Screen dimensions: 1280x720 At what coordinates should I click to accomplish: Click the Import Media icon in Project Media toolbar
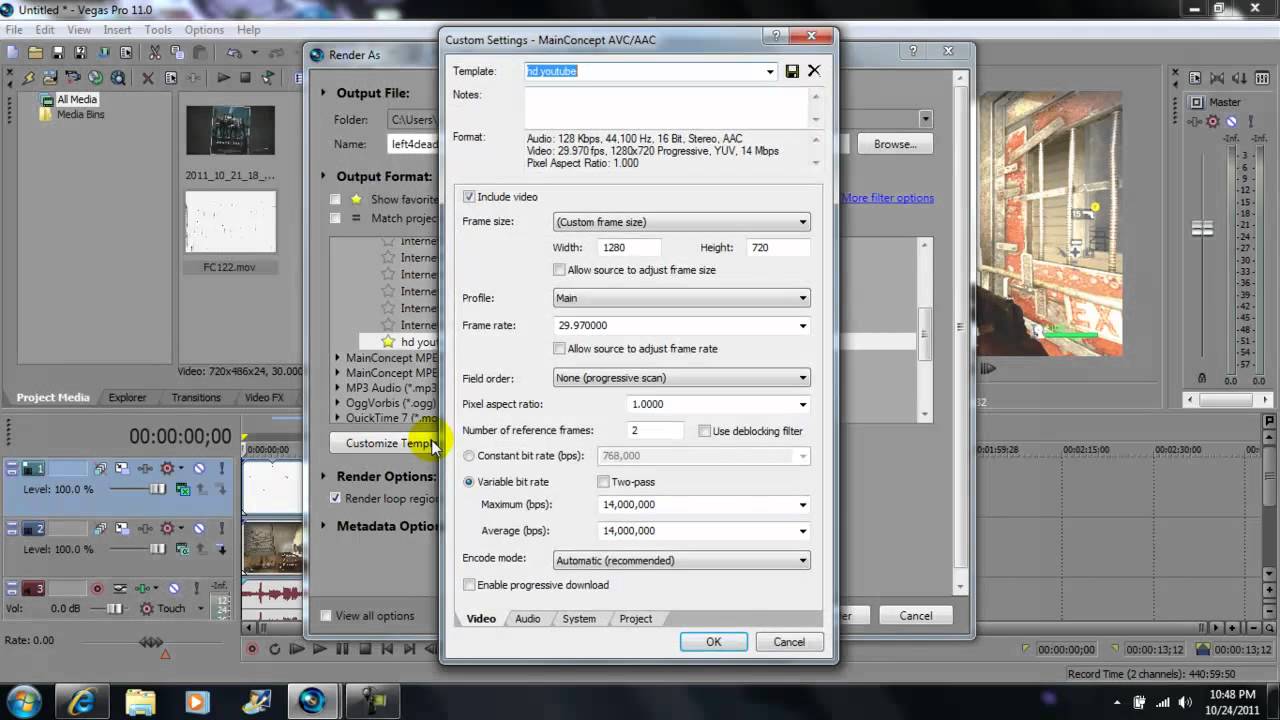click(51, 77)
